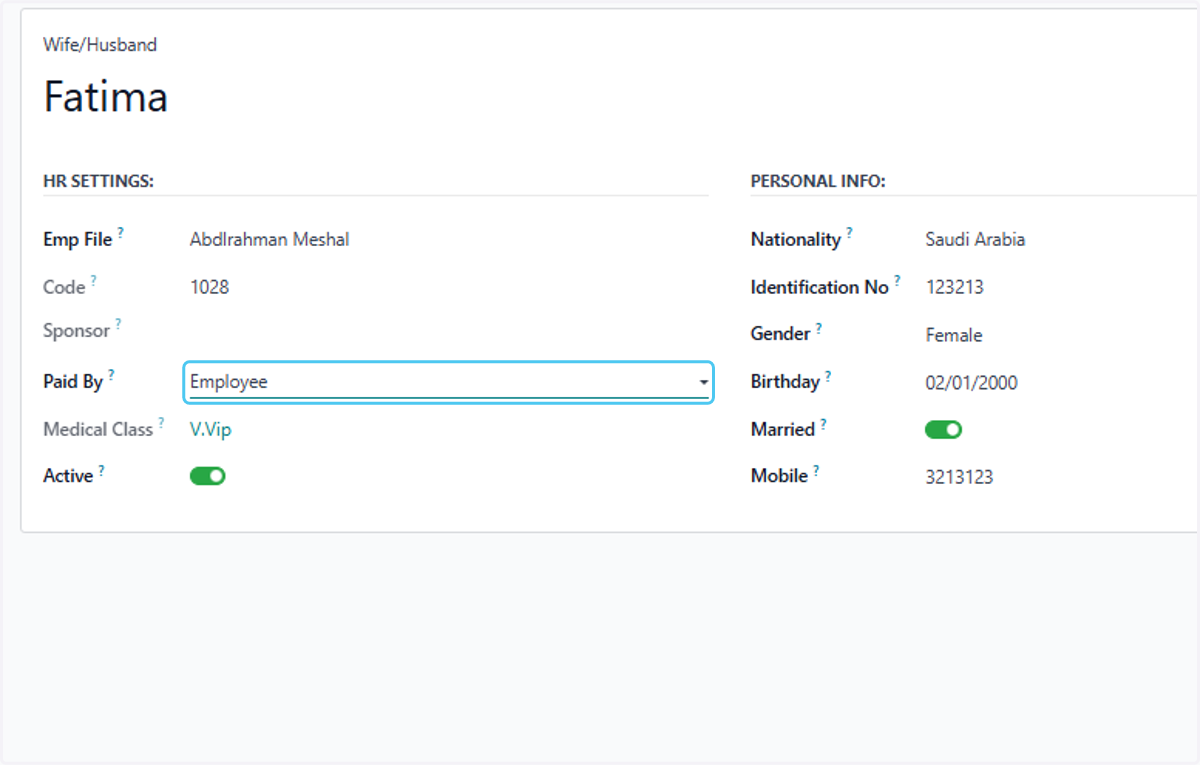Toggle the Active switch off
1200x765 pixels.
coord(208,476)
